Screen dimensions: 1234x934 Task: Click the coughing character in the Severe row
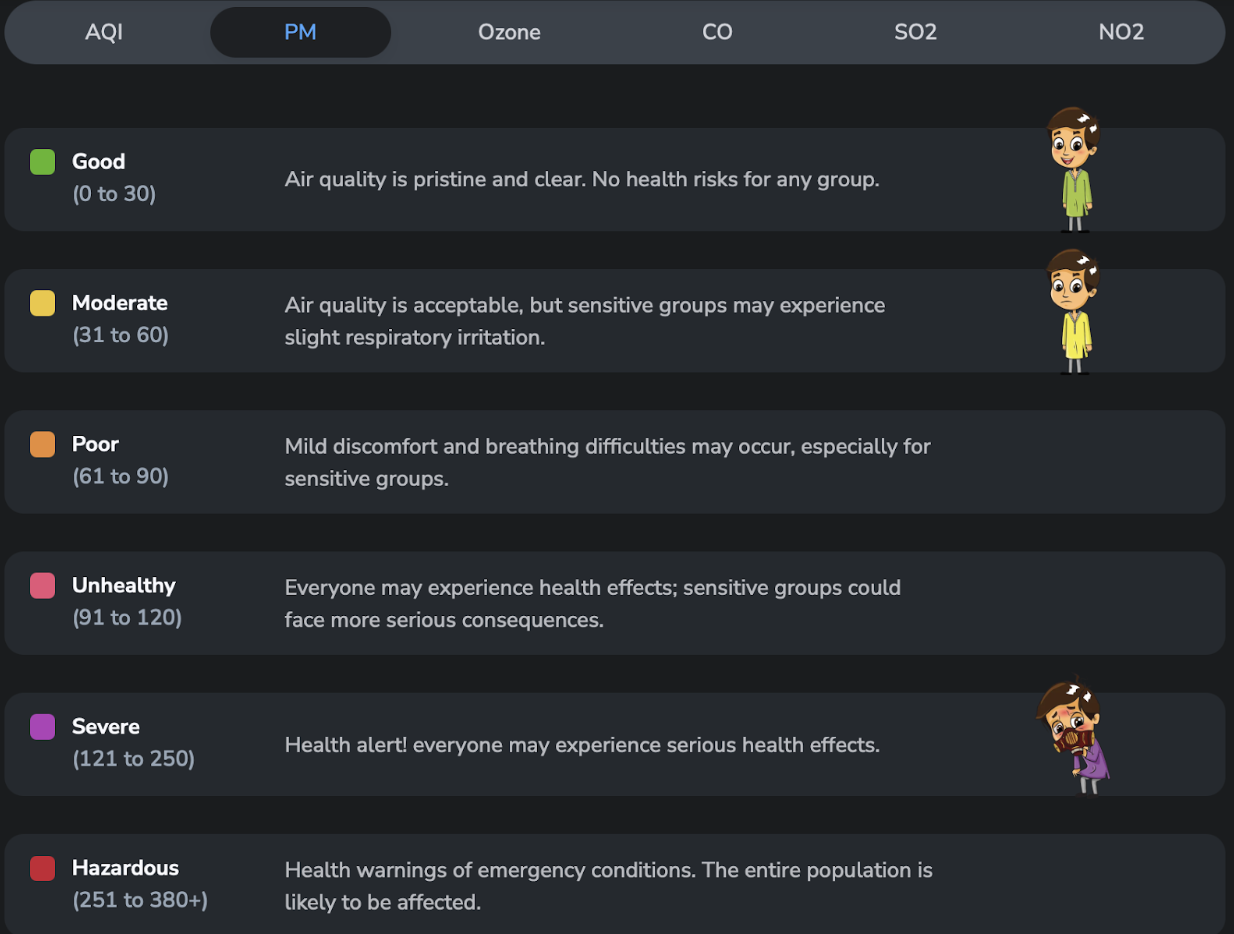pos(1072,735)
